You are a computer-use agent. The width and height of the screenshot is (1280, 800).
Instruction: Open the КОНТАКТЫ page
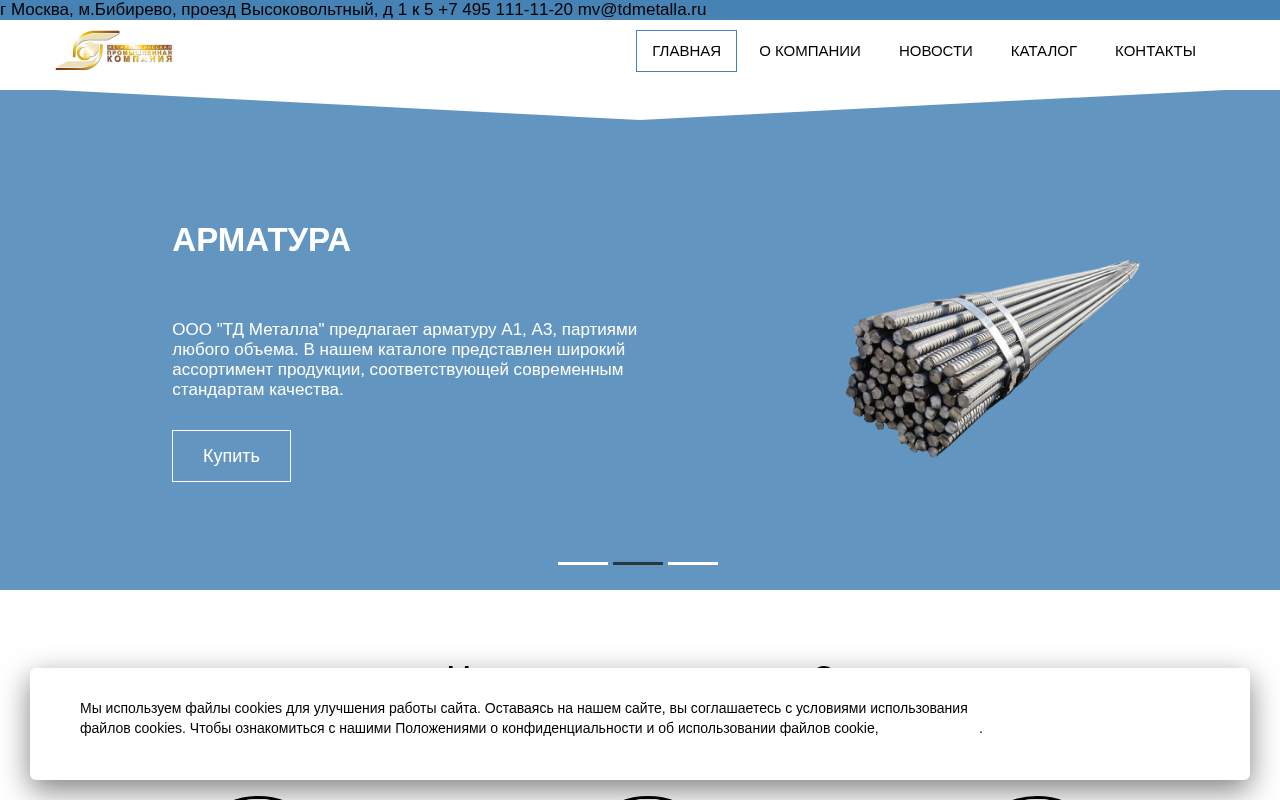click(x=1155, y=51)
